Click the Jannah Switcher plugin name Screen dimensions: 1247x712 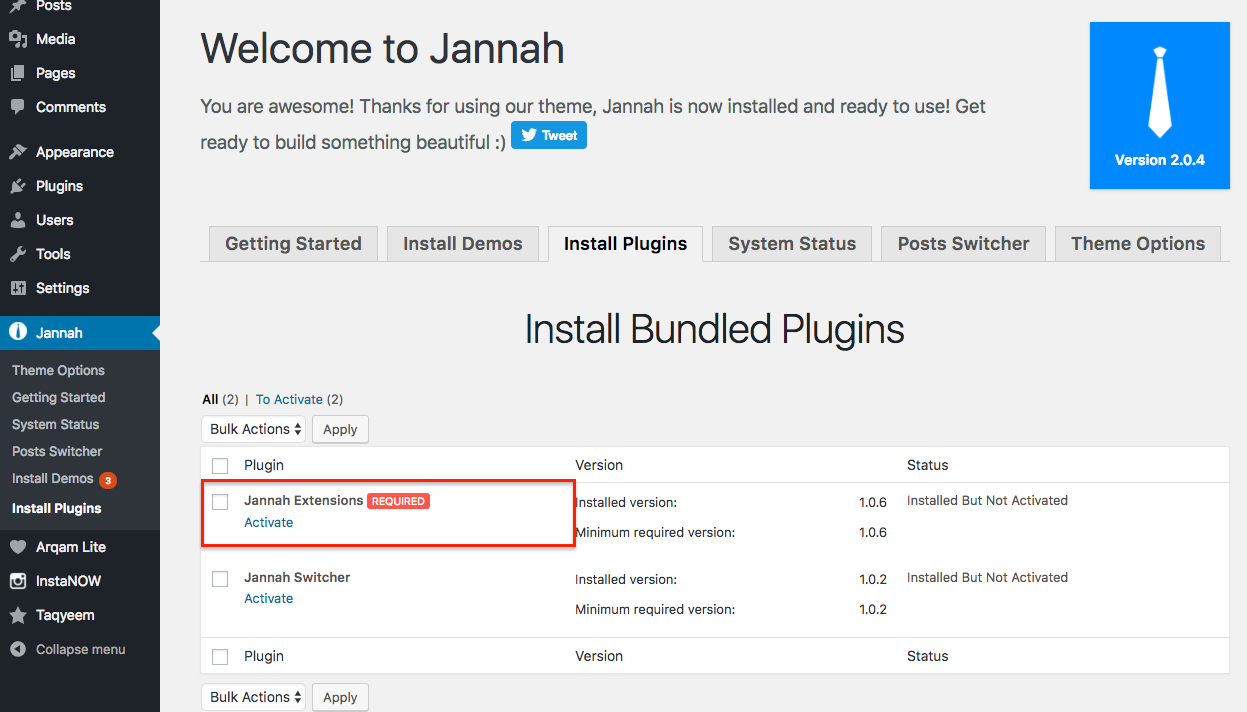(297, 577)
